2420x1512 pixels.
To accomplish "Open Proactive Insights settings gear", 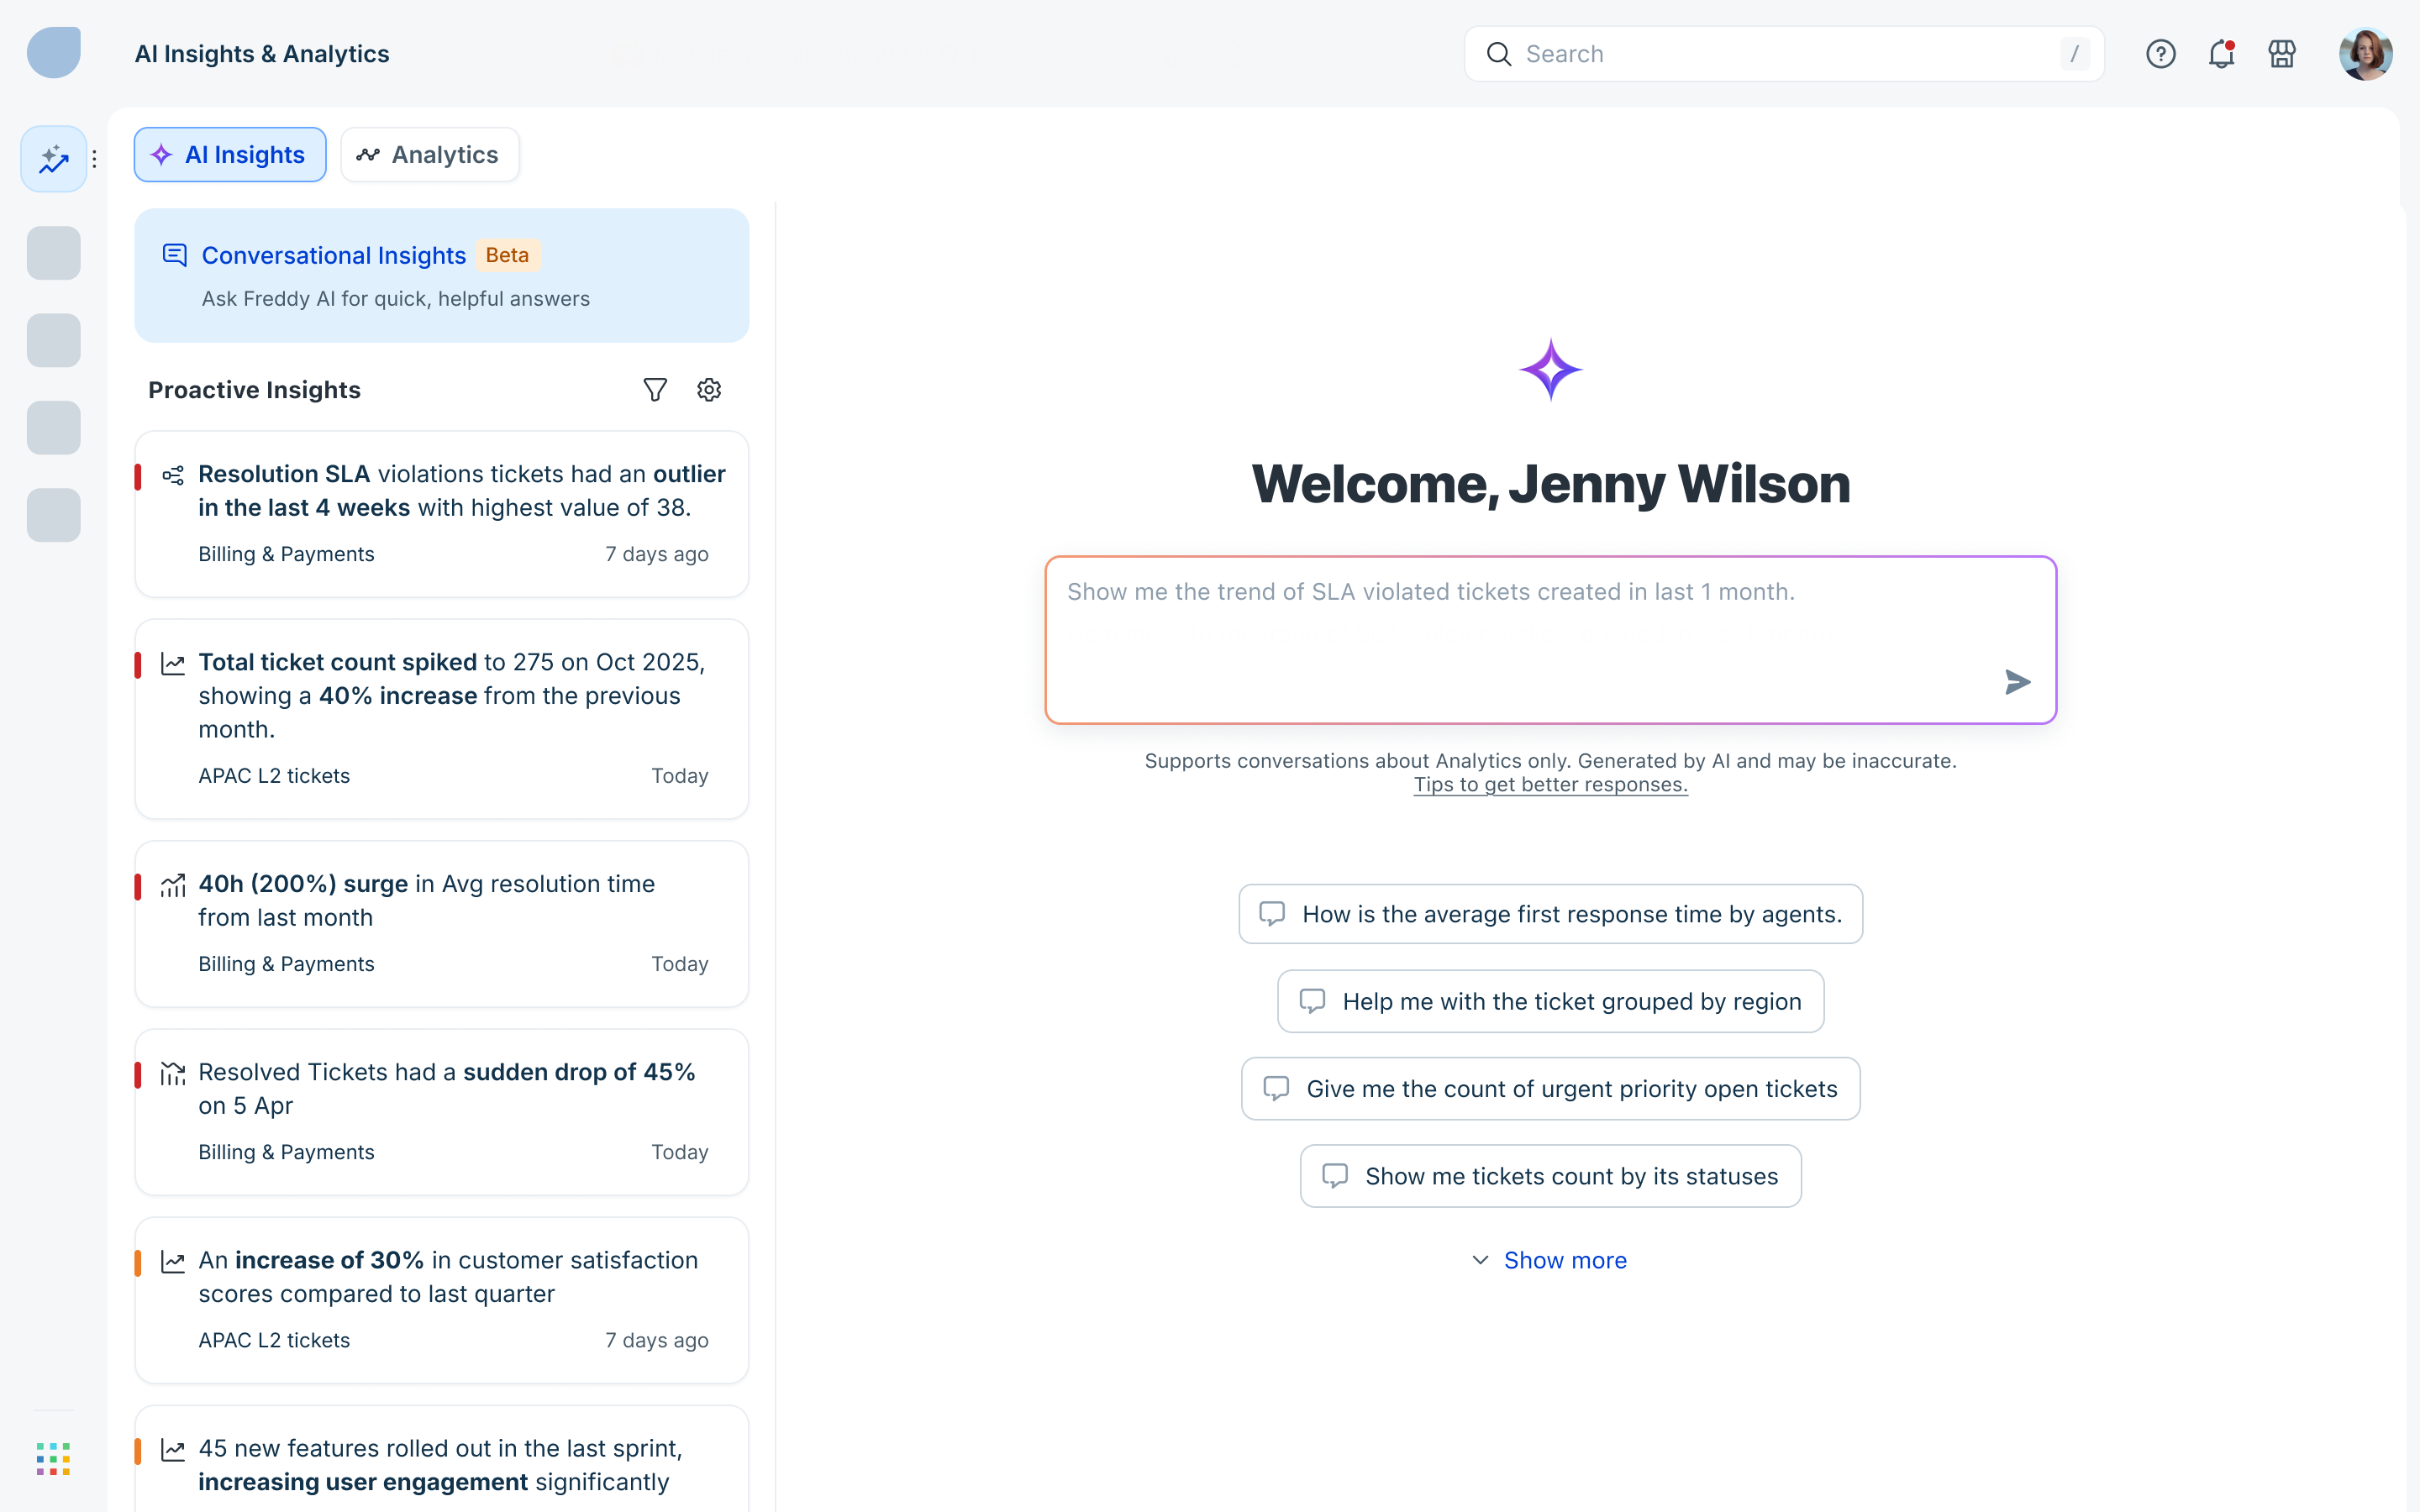I will pyautogui.click(x=709, y=390).
